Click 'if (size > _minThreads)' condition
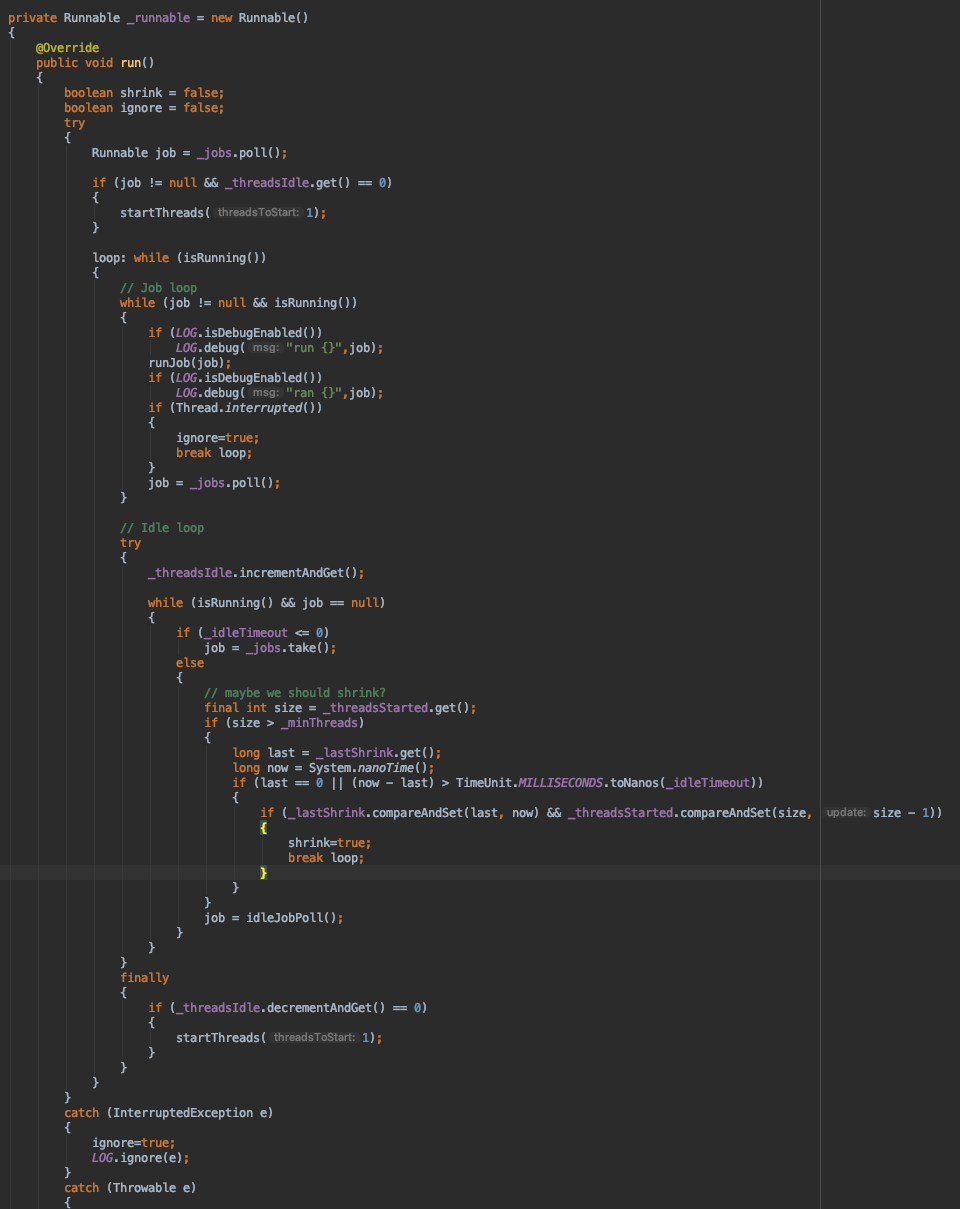The width and height of the screenshot is (960, 1209). tap(284, 723)
